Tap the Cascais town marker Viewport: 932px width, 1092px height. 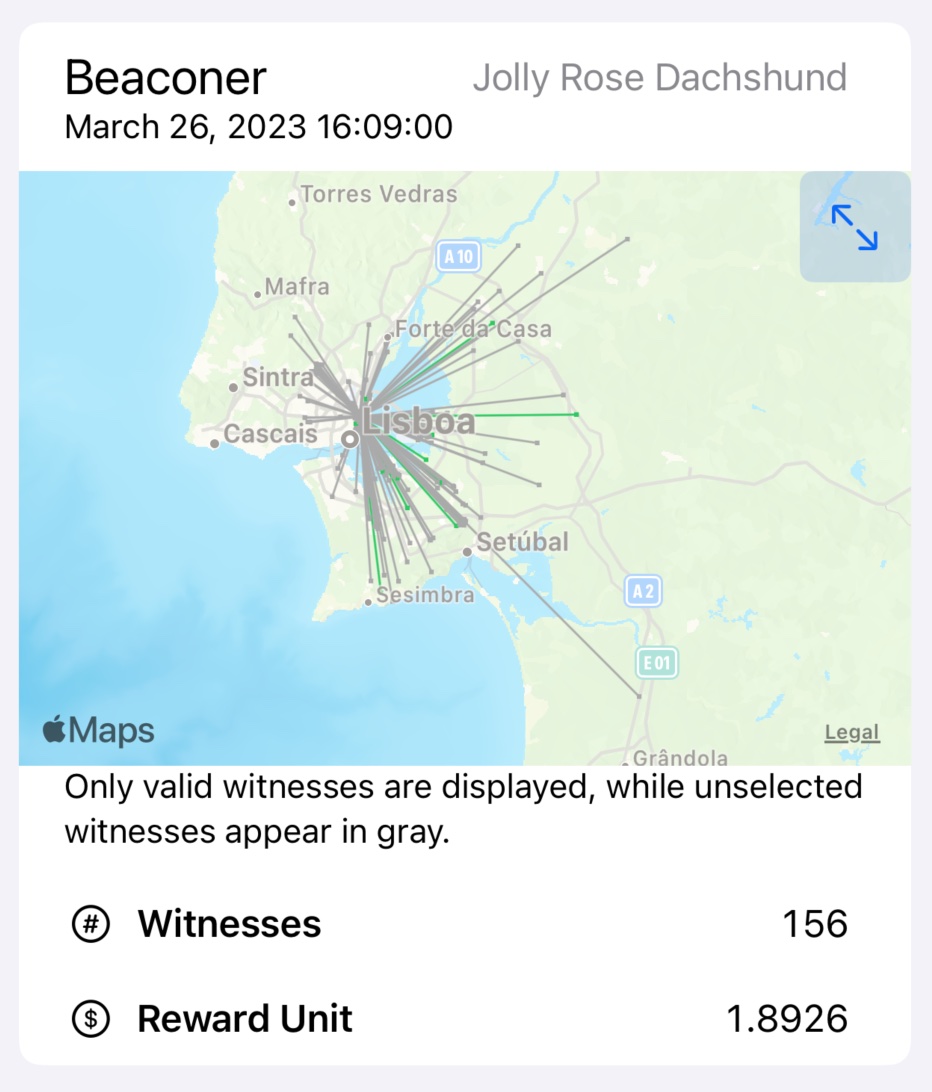point(215,444)
